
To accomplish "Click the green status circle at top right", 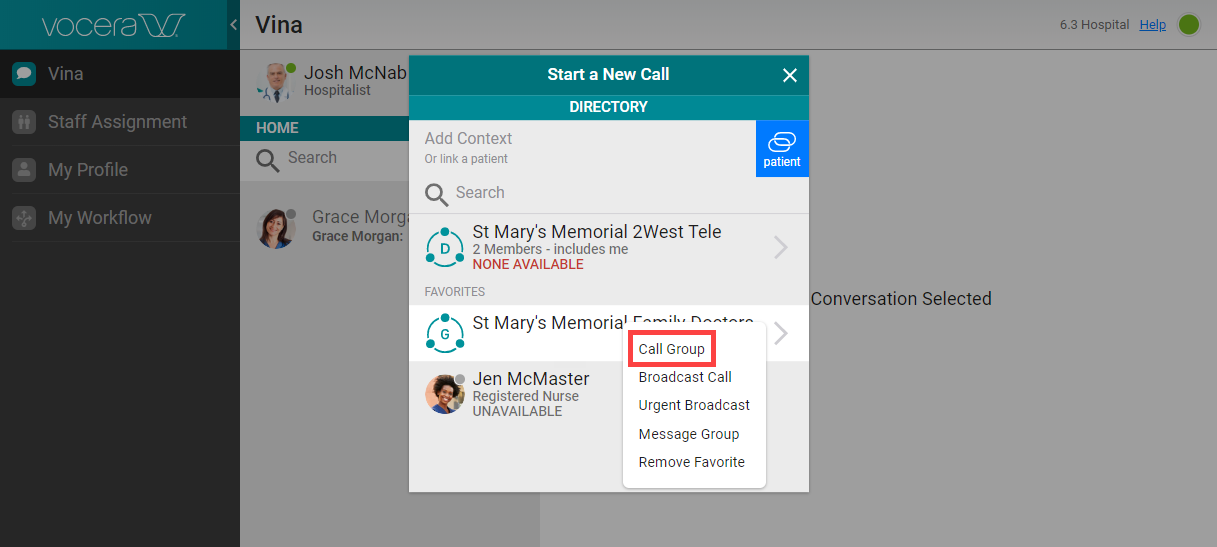I will (1189, 25).
